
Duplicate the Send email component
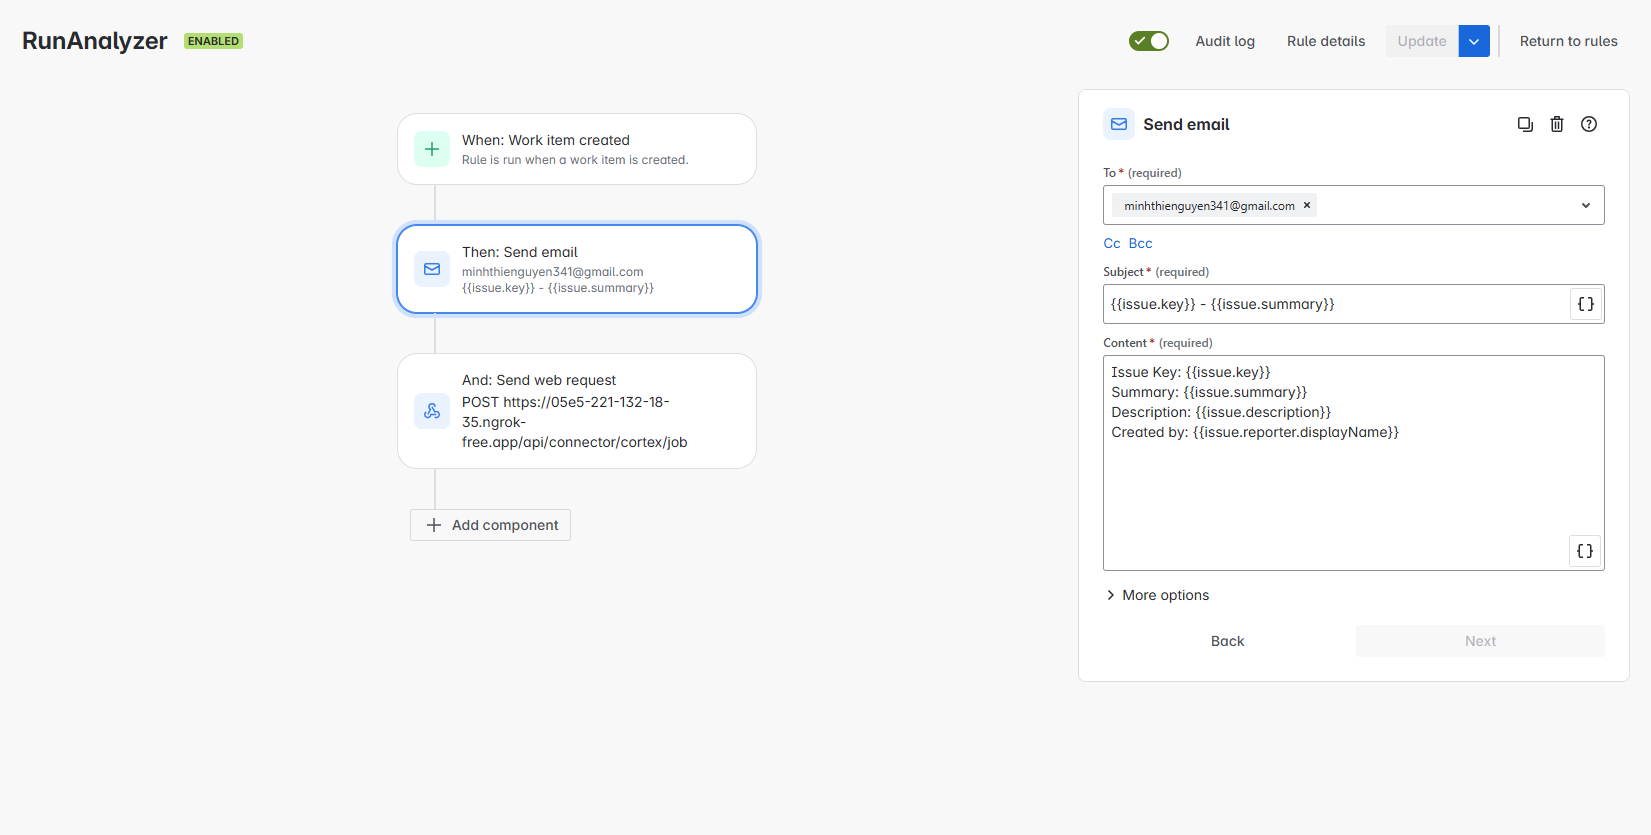1525,124
